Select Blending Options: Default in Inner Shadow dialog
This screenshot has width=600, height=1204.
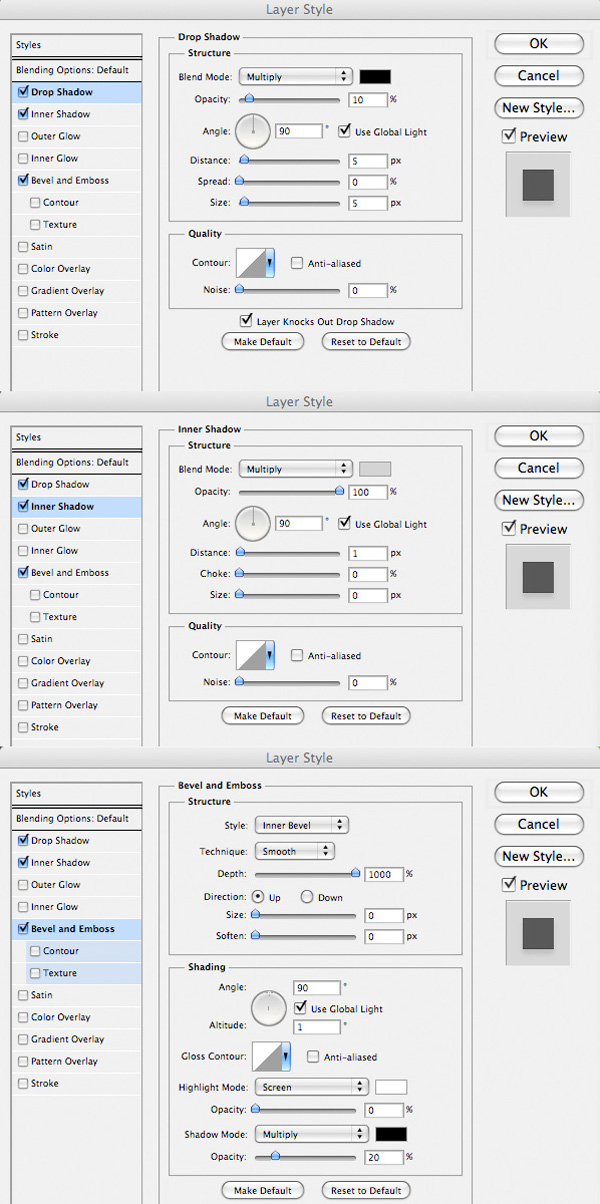[76, 462]
